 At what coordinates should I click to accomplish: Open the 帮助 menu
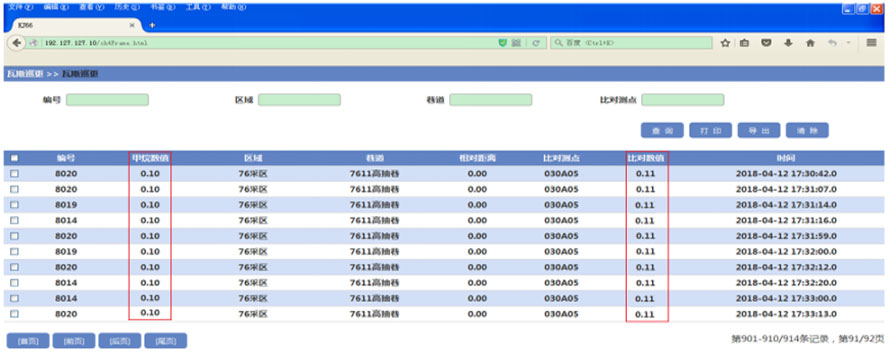pos(233,8)
